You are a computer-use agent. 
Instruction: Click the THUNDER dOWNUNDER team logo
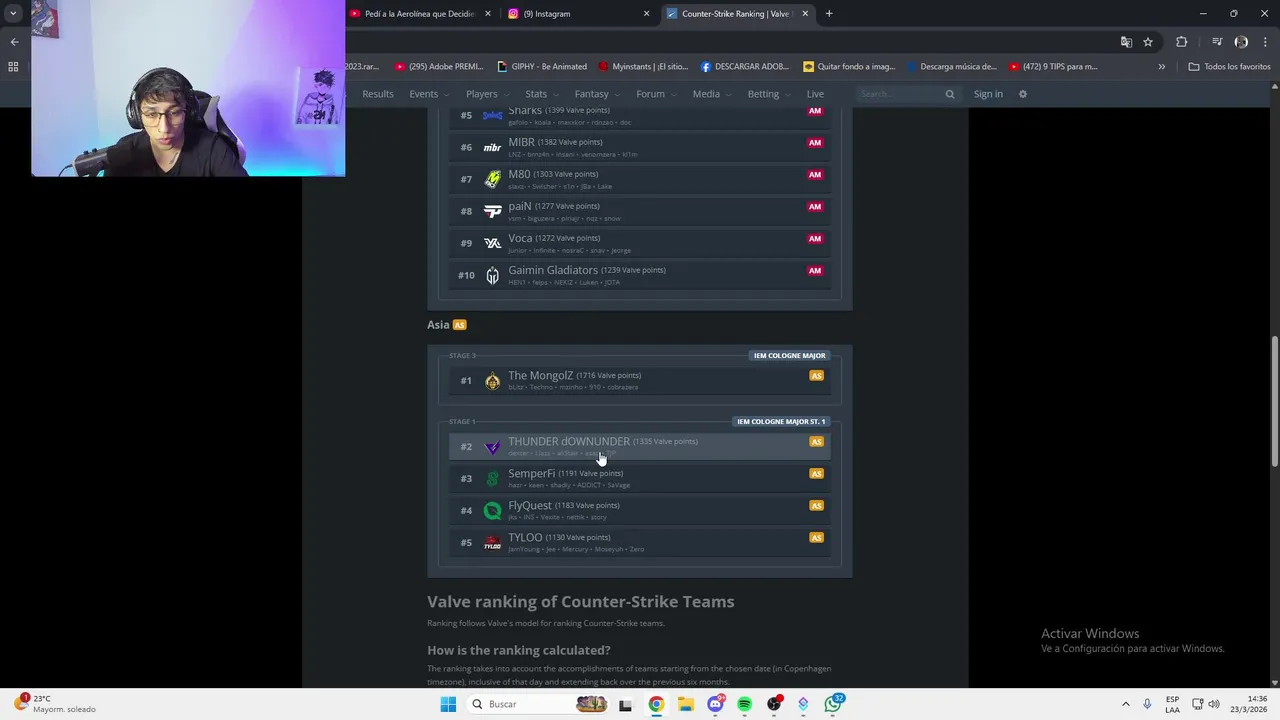[x=492, y=447]
